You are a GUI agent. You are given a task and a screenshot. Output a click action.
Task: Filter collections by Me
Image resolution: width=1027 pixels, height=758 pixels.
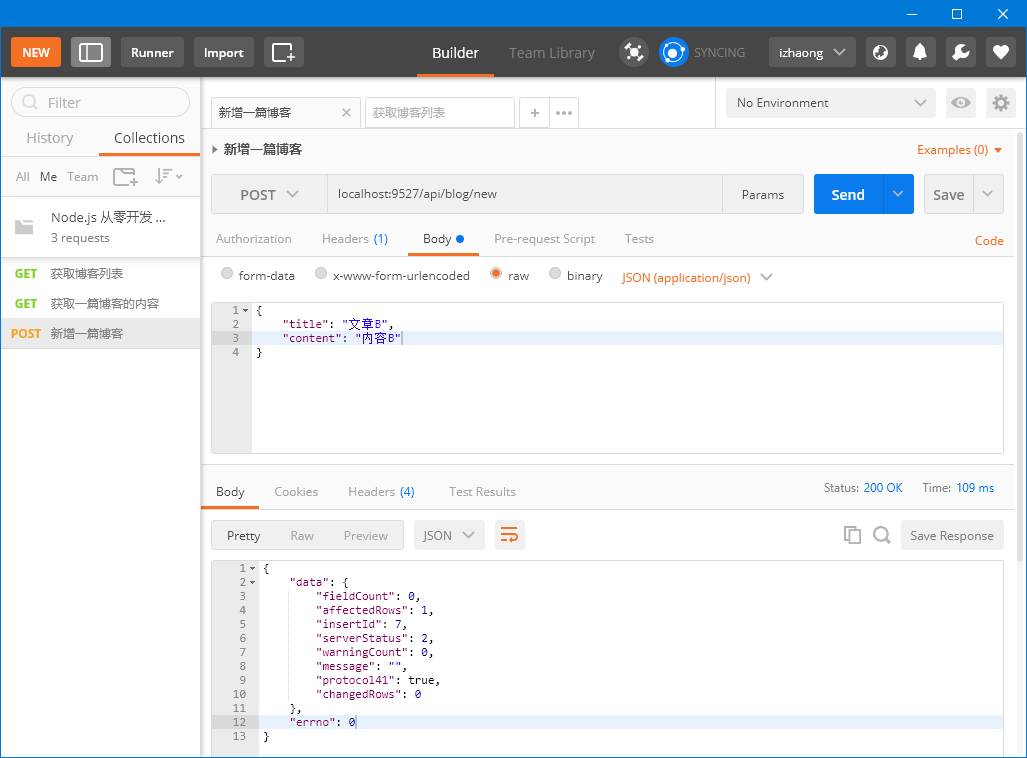48,177
